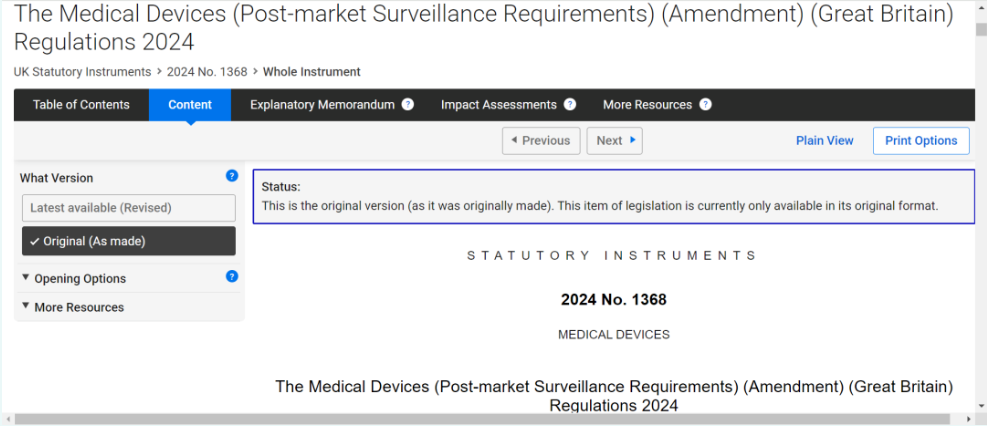The width and height of the screenshot is (987, 426).
Task: Click help icon beside Impact Assessments
Action: click(570, 105)
